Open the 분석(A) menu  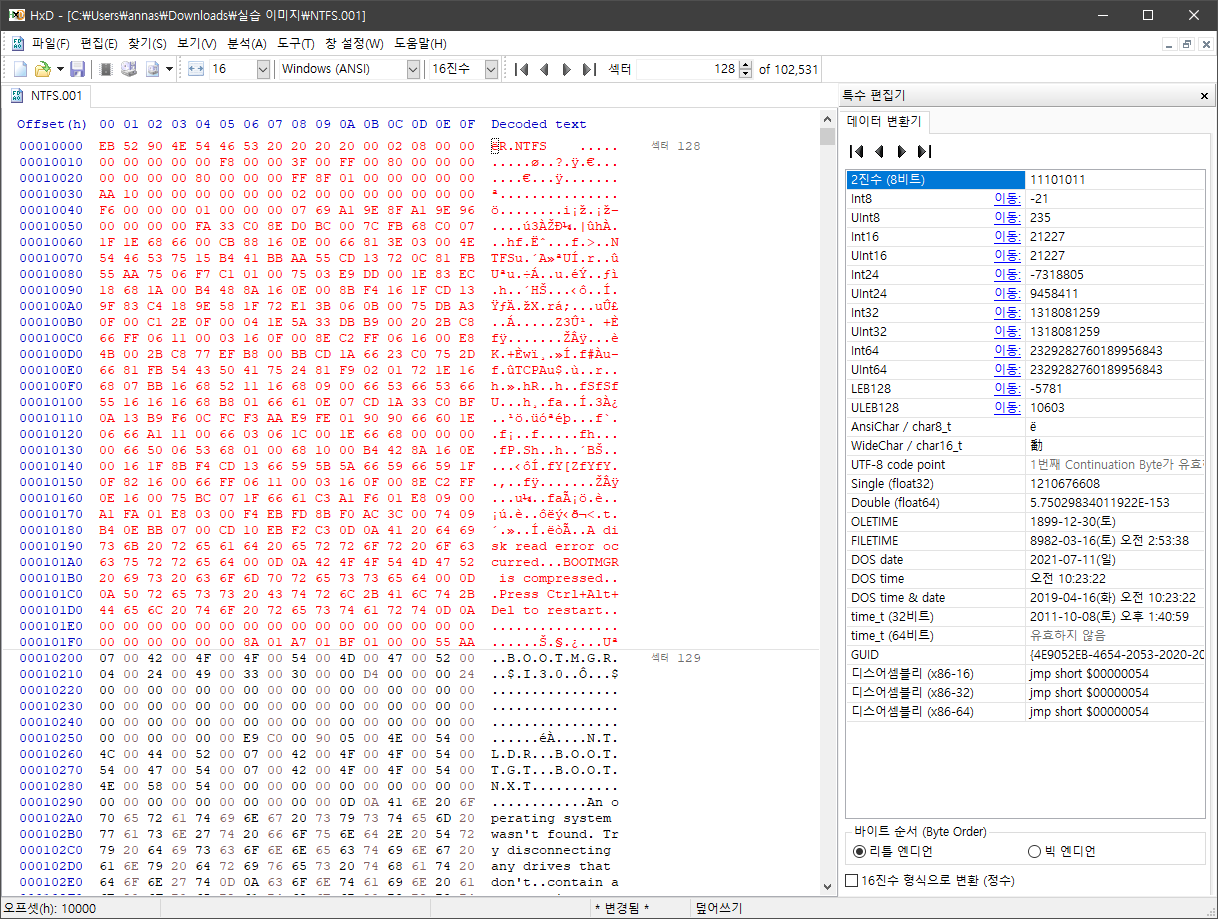(247, 44)
